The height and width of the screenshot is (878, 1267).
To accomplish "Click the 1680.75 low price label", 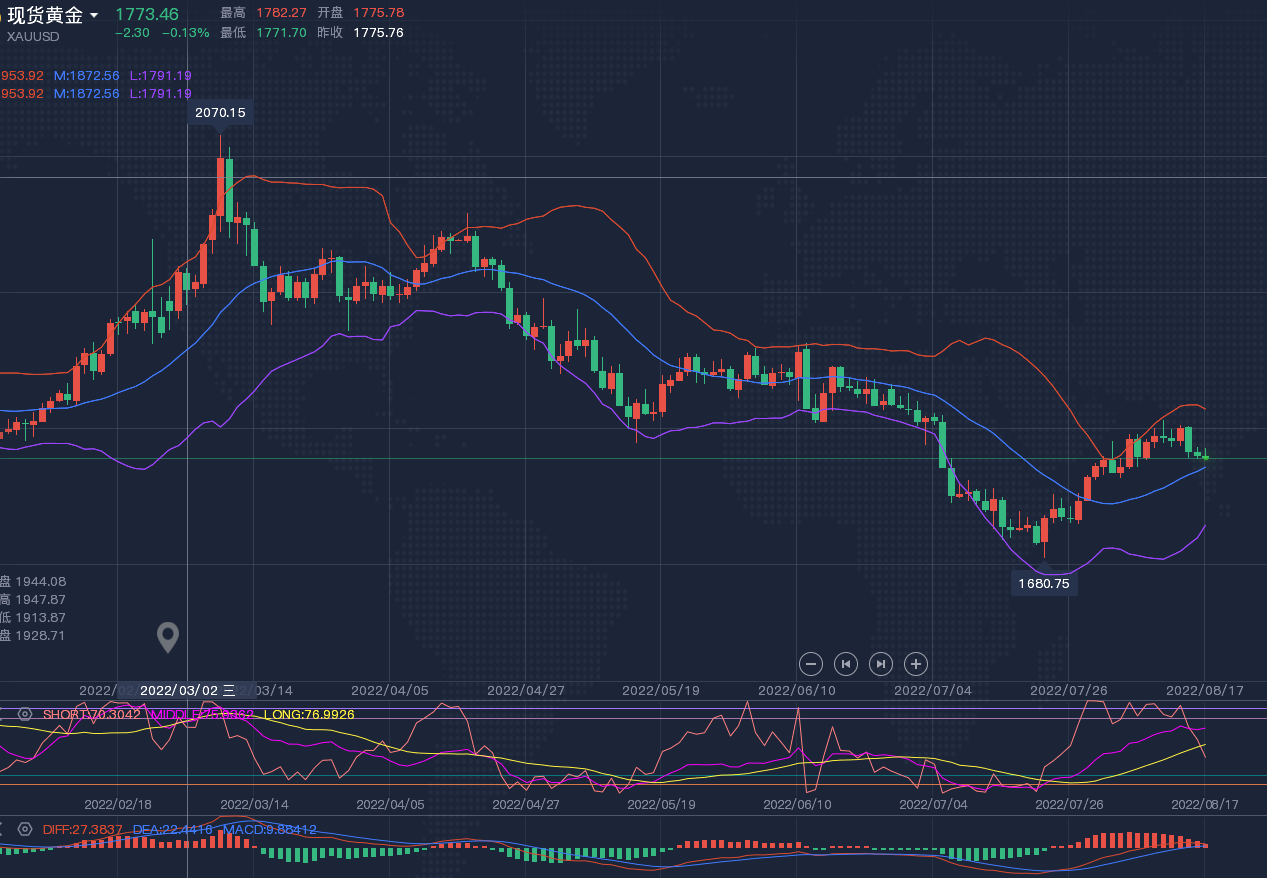I will point(1044,583).
